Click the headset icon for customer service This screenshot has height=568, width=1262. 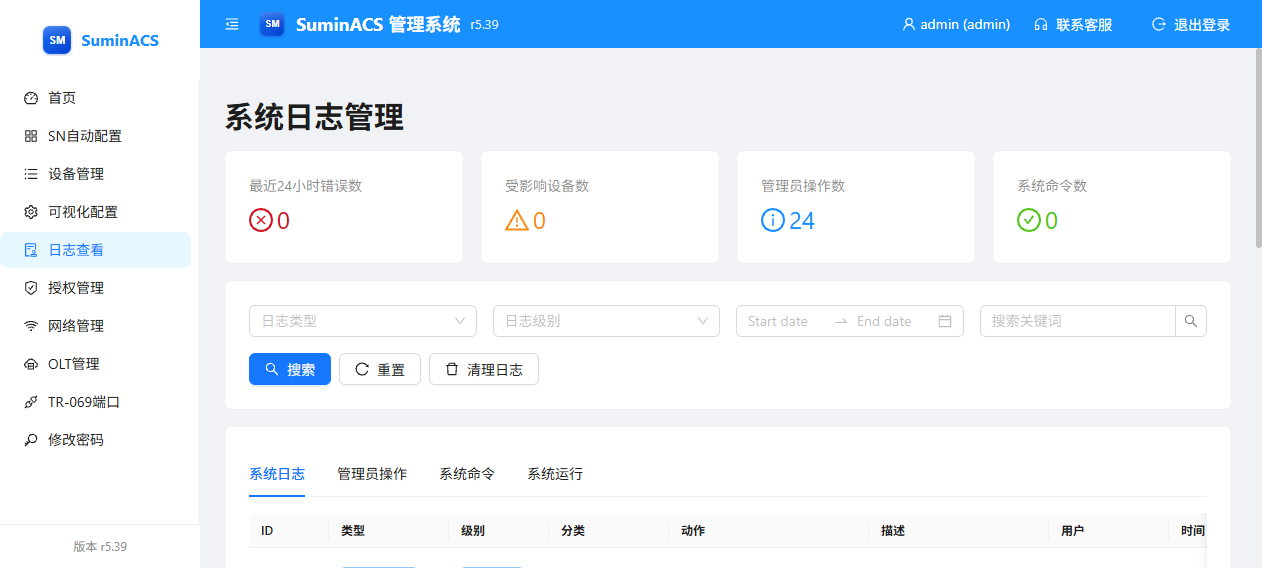tap(1041, 24)
